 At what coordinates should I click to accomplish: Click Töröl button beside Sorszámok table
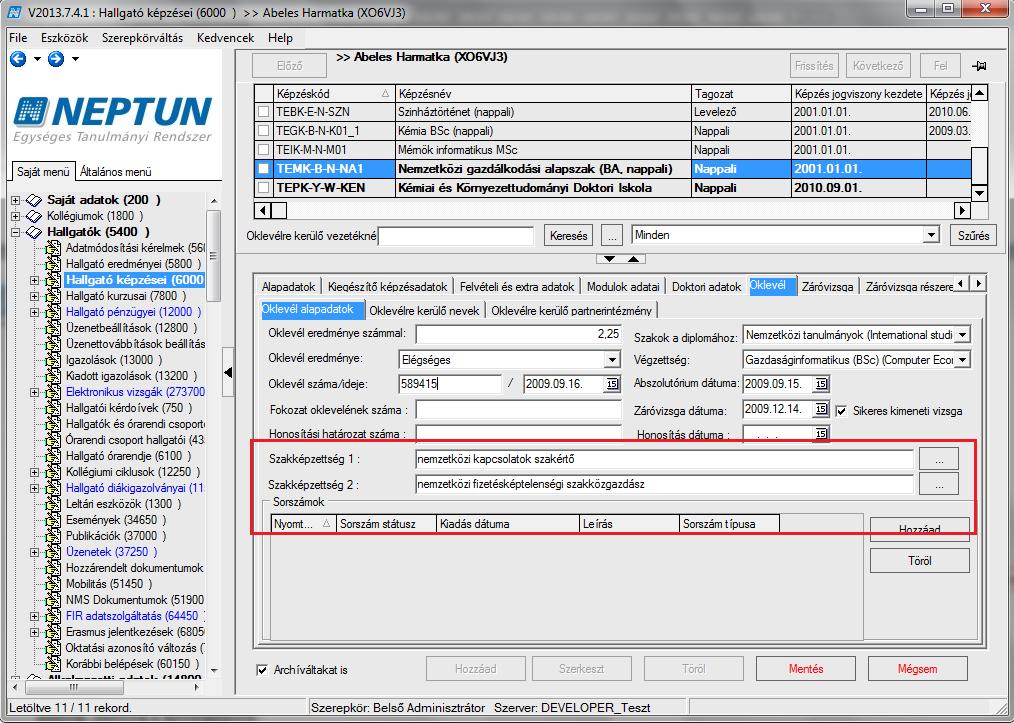(920, 561)
